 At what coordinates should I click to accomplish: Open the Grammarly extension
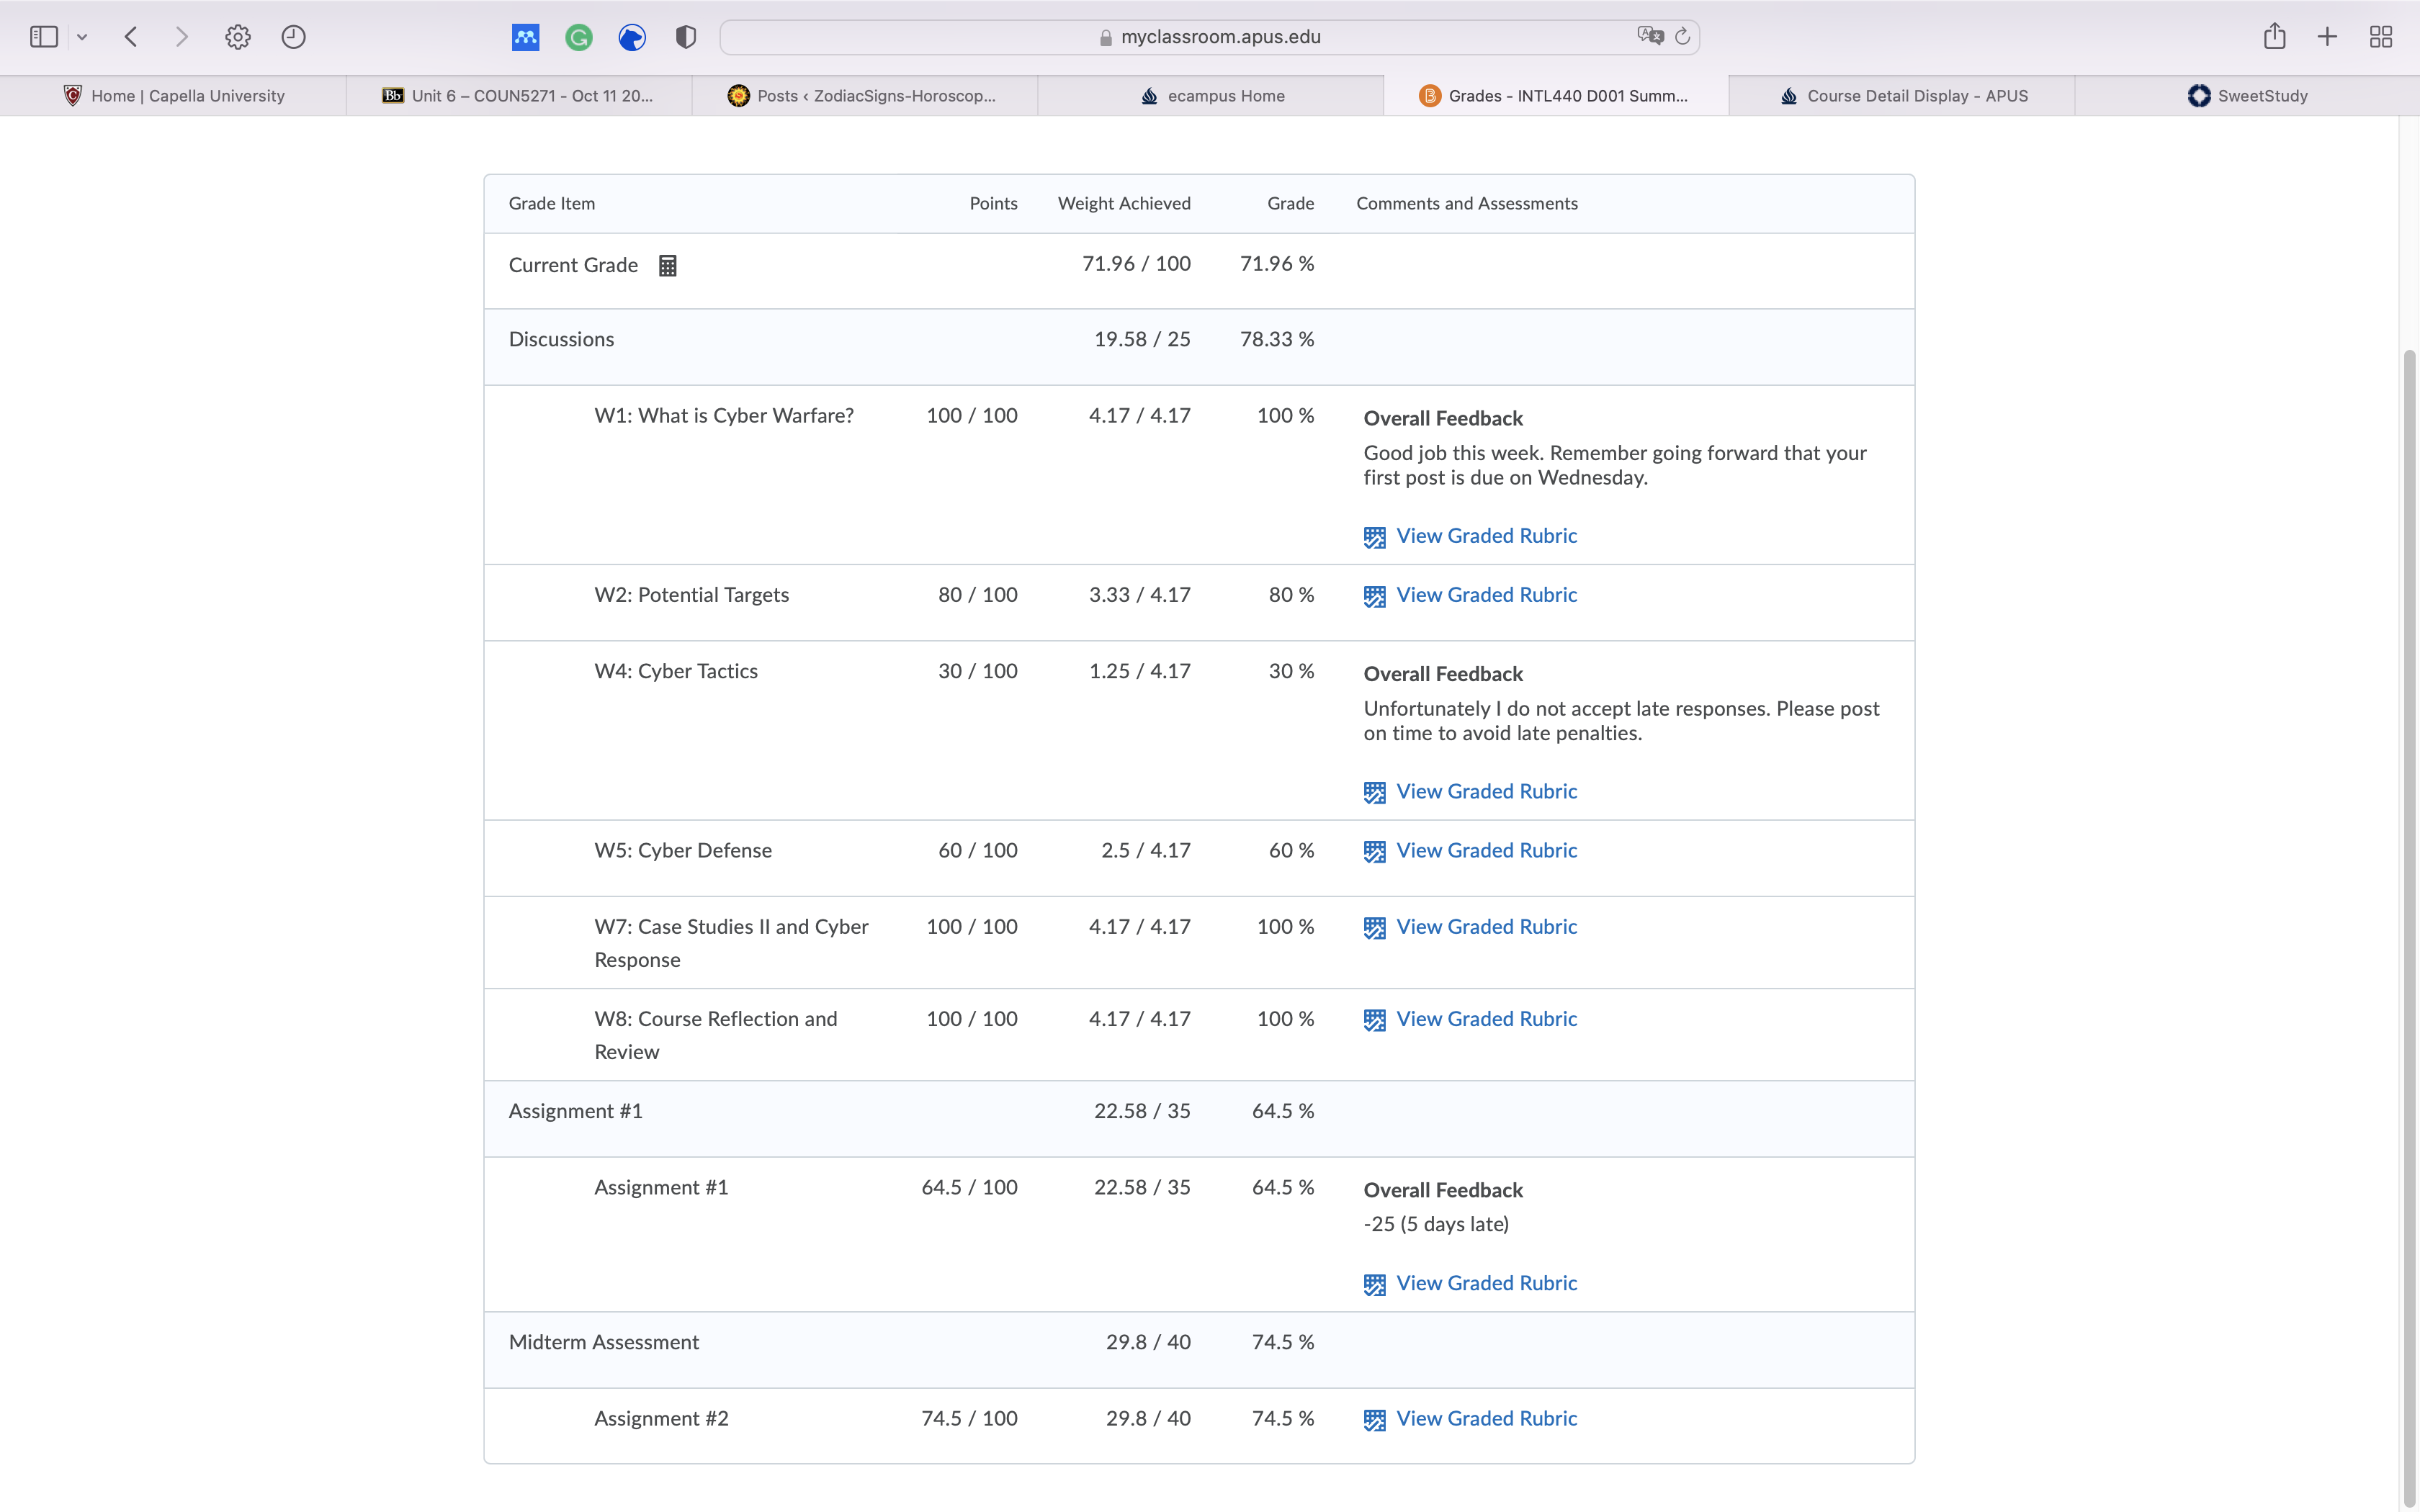pos(579,37)
